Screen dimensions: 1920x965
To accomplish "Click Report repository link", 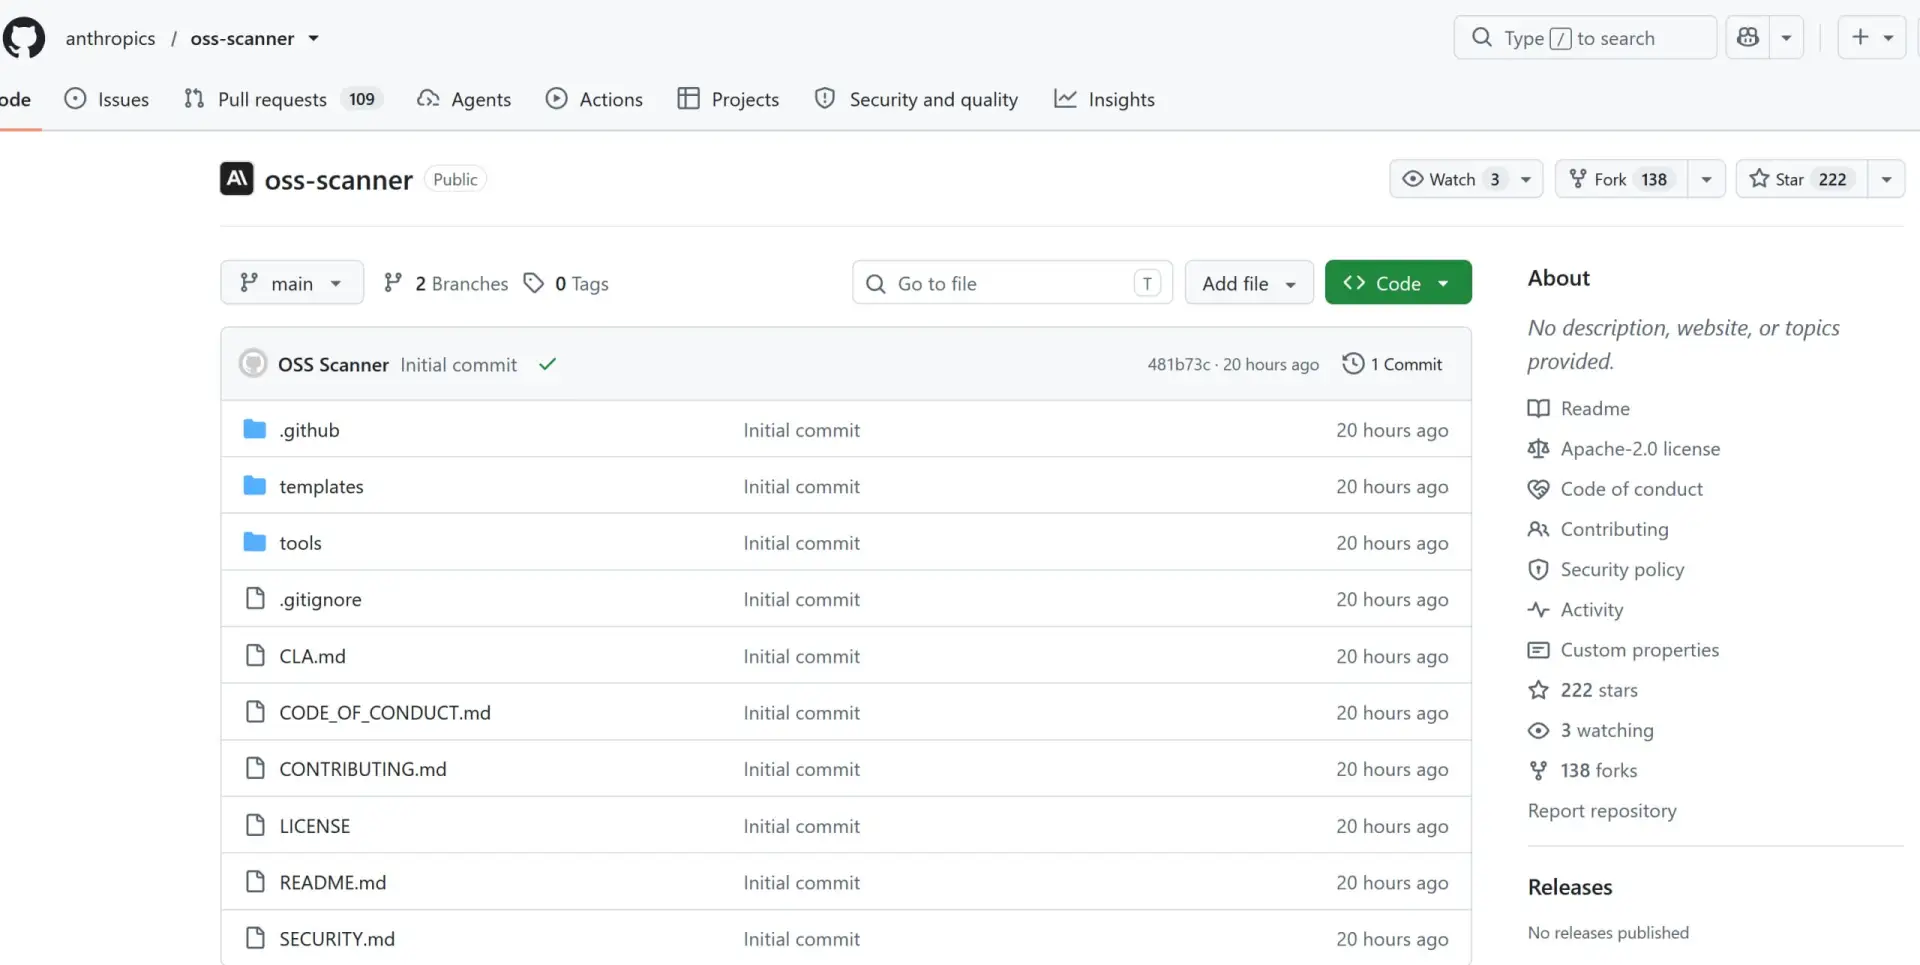I will pos(1602,810).
